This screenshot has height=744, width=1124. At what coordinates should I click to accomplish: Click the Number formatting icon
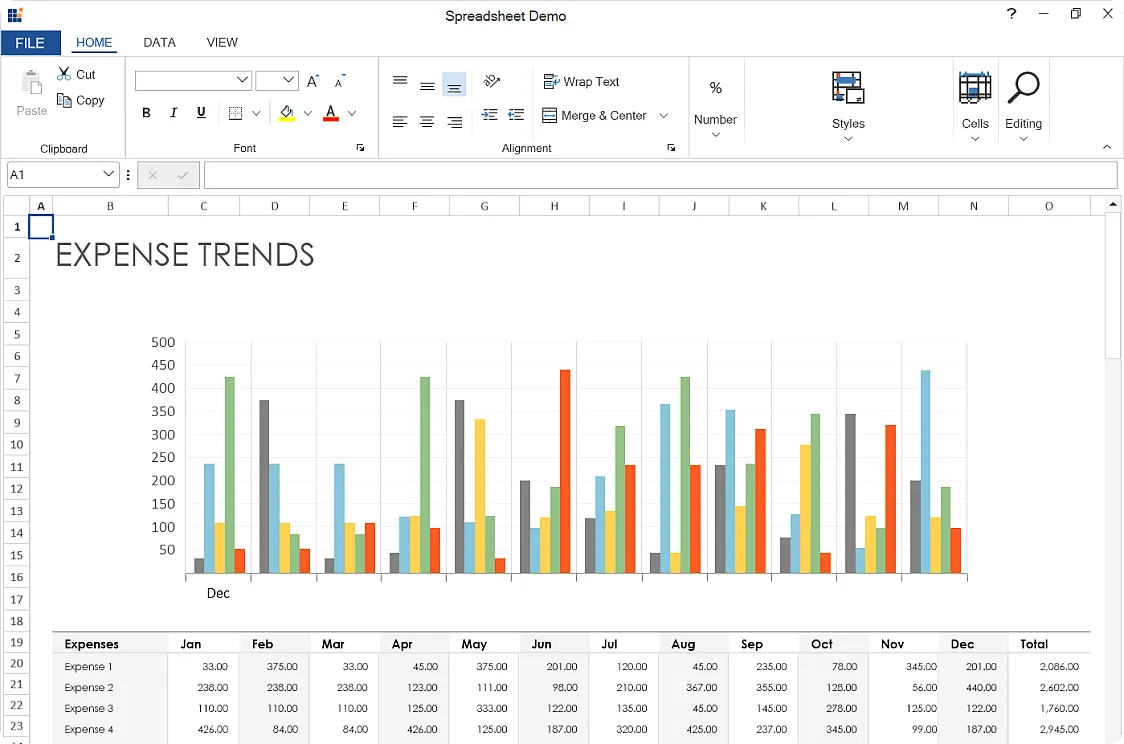715,89
